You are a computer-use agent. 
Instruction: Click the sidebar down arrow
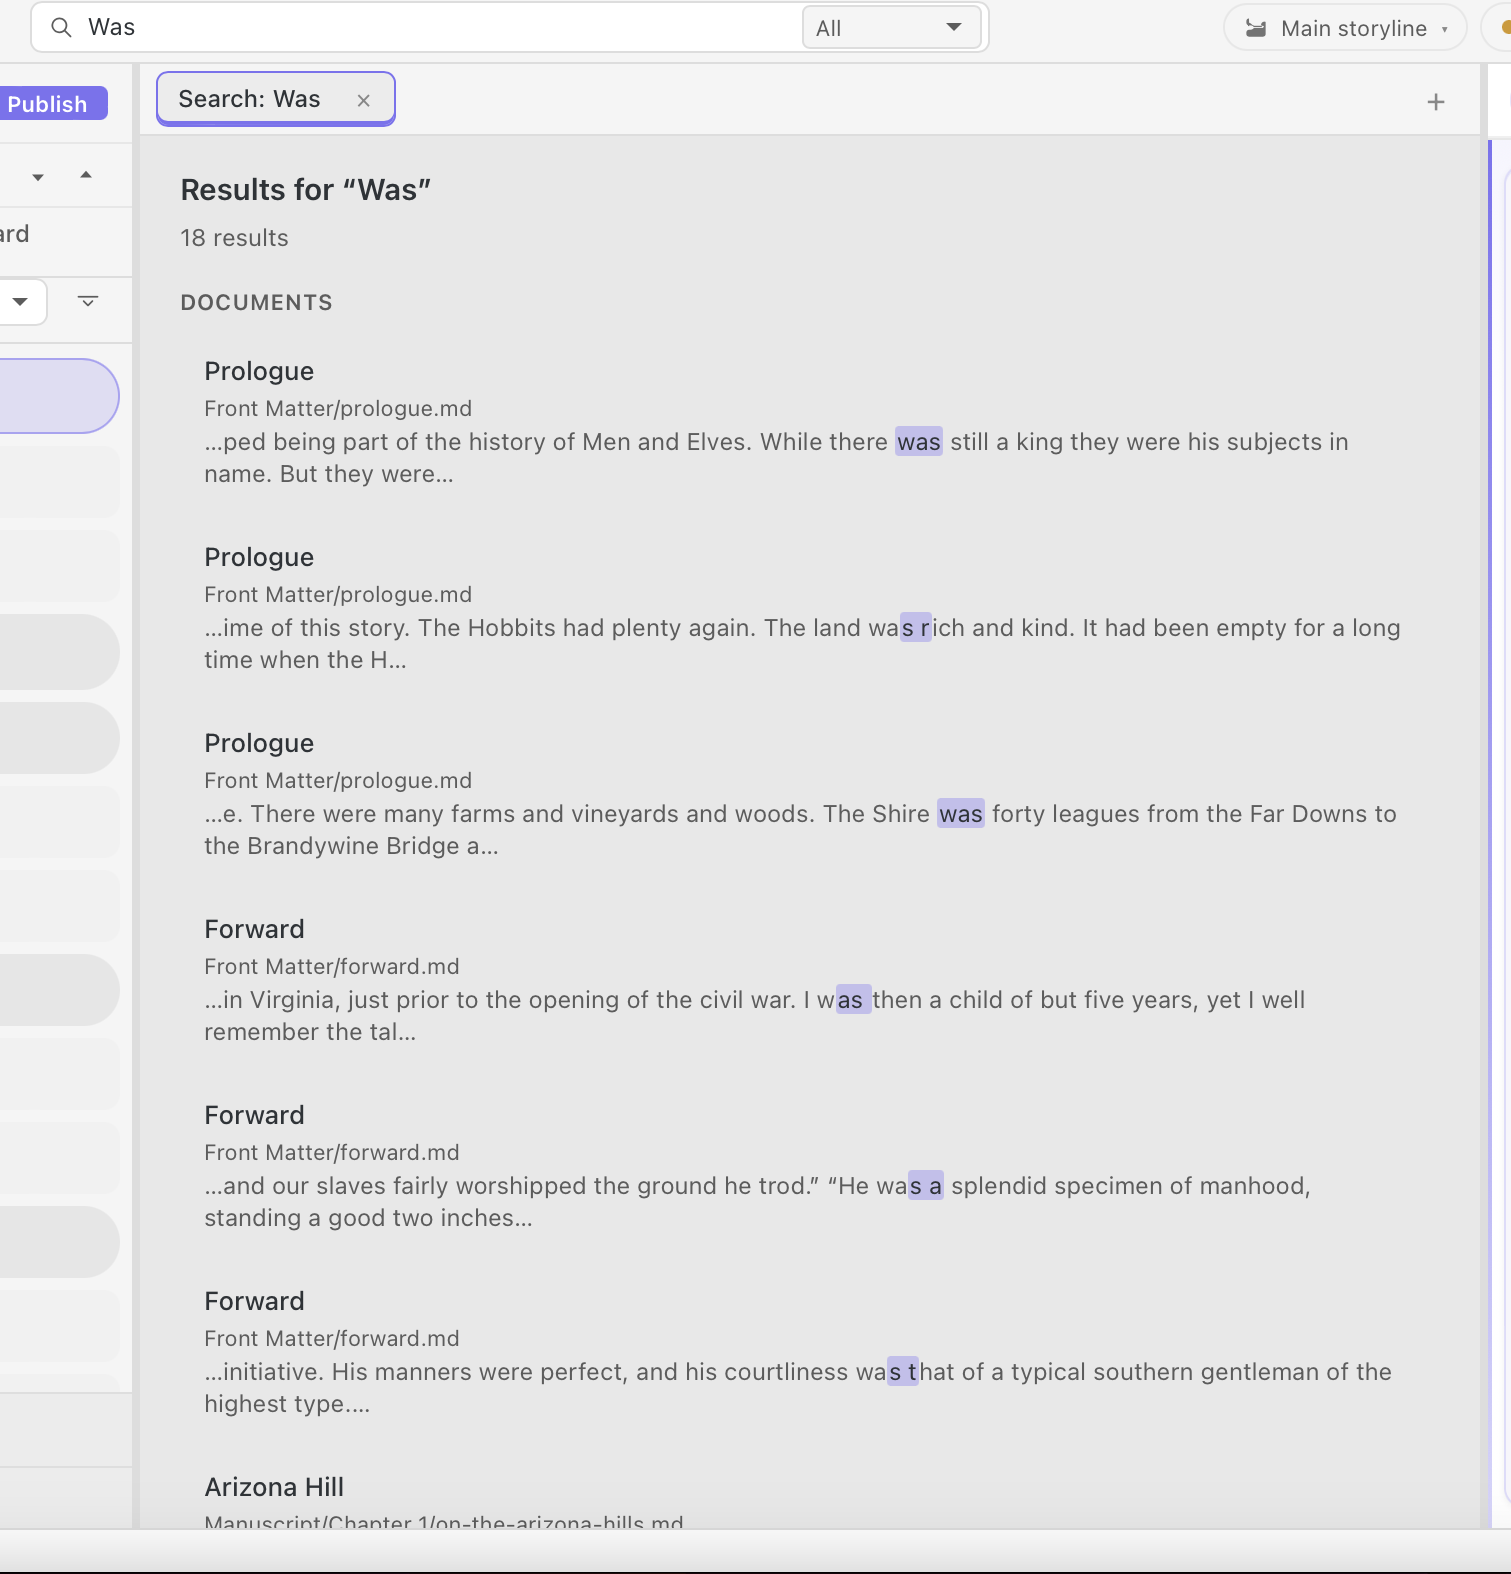point(38,177)
